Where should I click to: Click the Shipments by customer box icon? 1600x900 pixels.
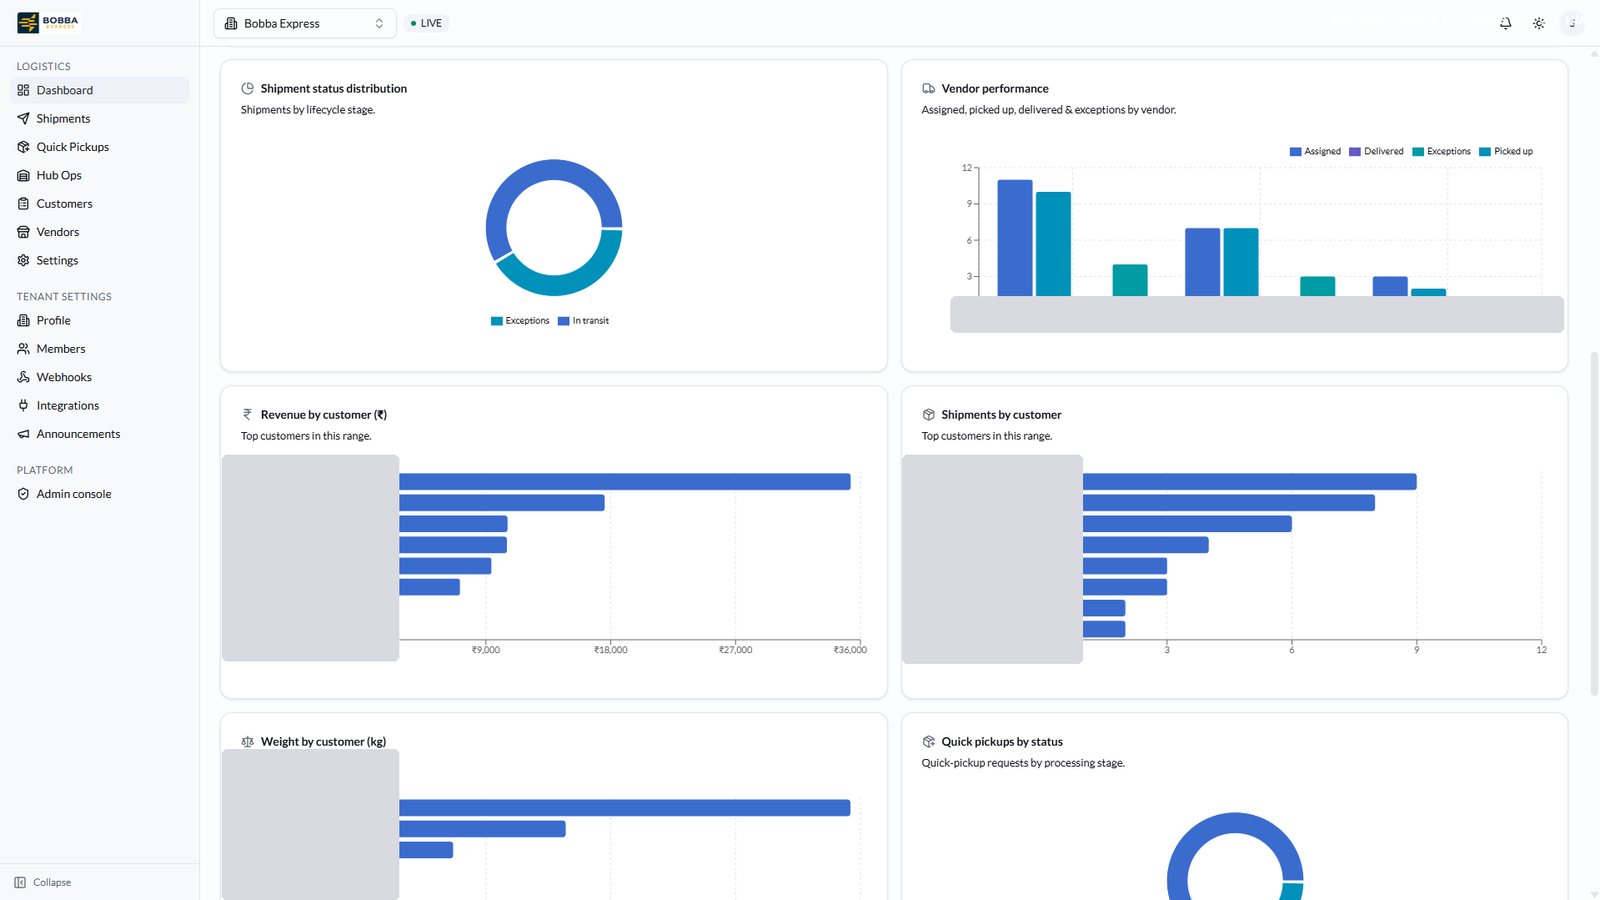point(928,414)
